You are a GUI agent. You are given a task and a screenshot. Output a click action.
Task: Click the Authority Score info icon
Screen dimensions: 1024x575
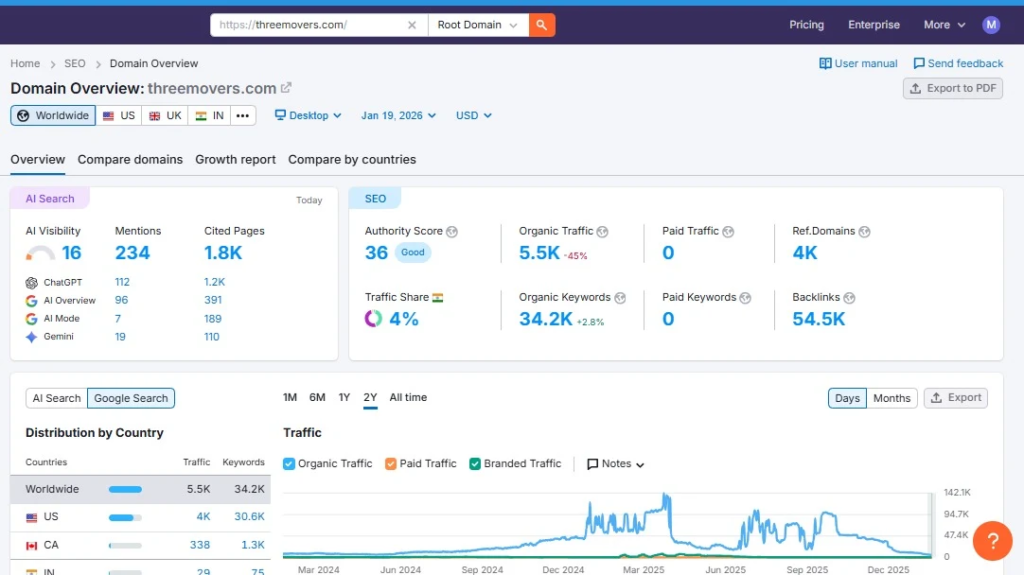point(452,231)
